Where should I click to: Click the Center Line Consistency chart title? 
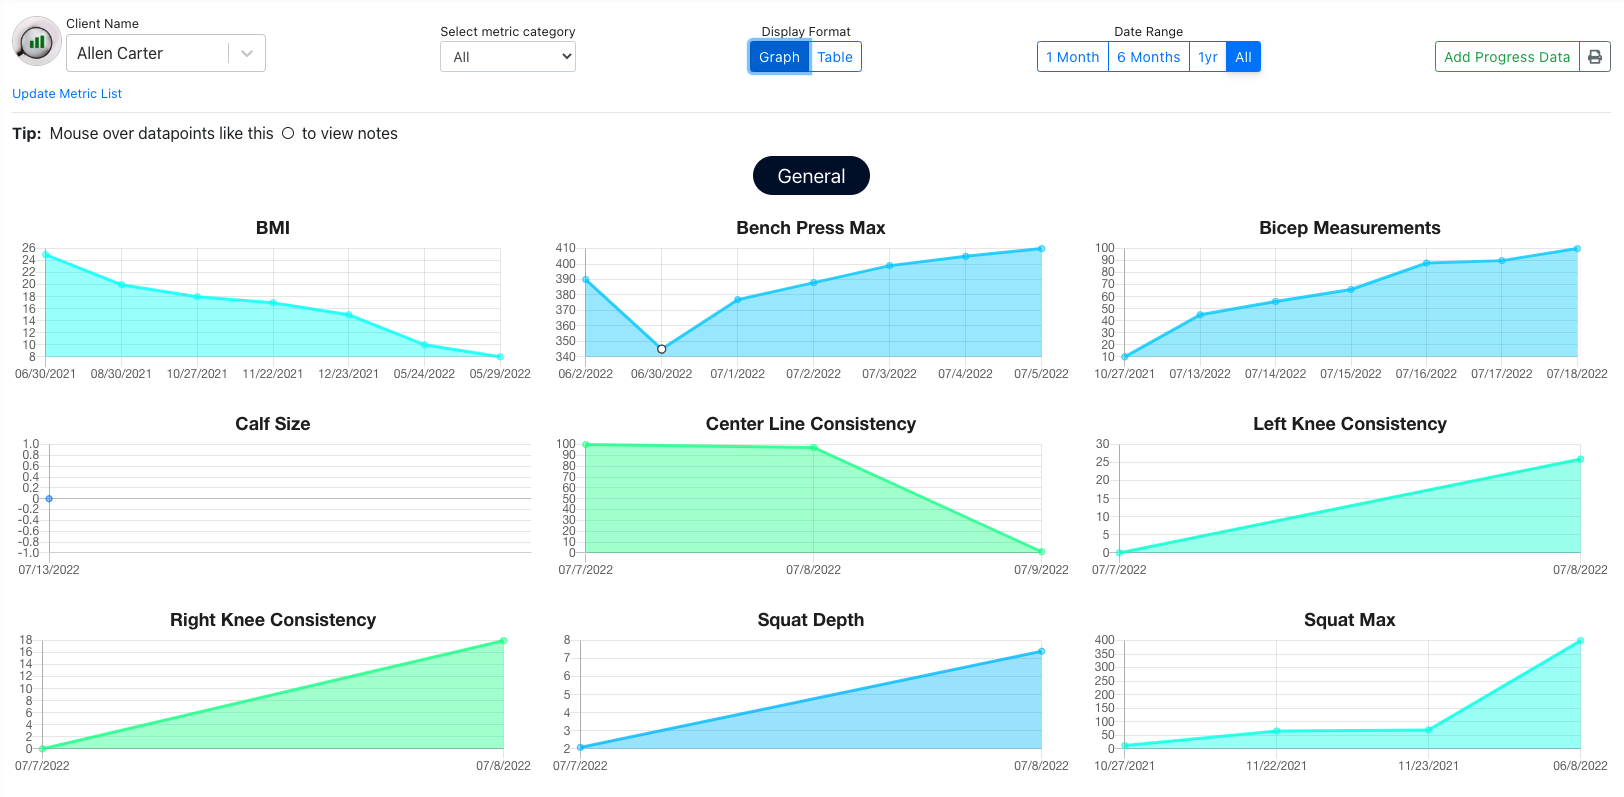click(811, 424)
